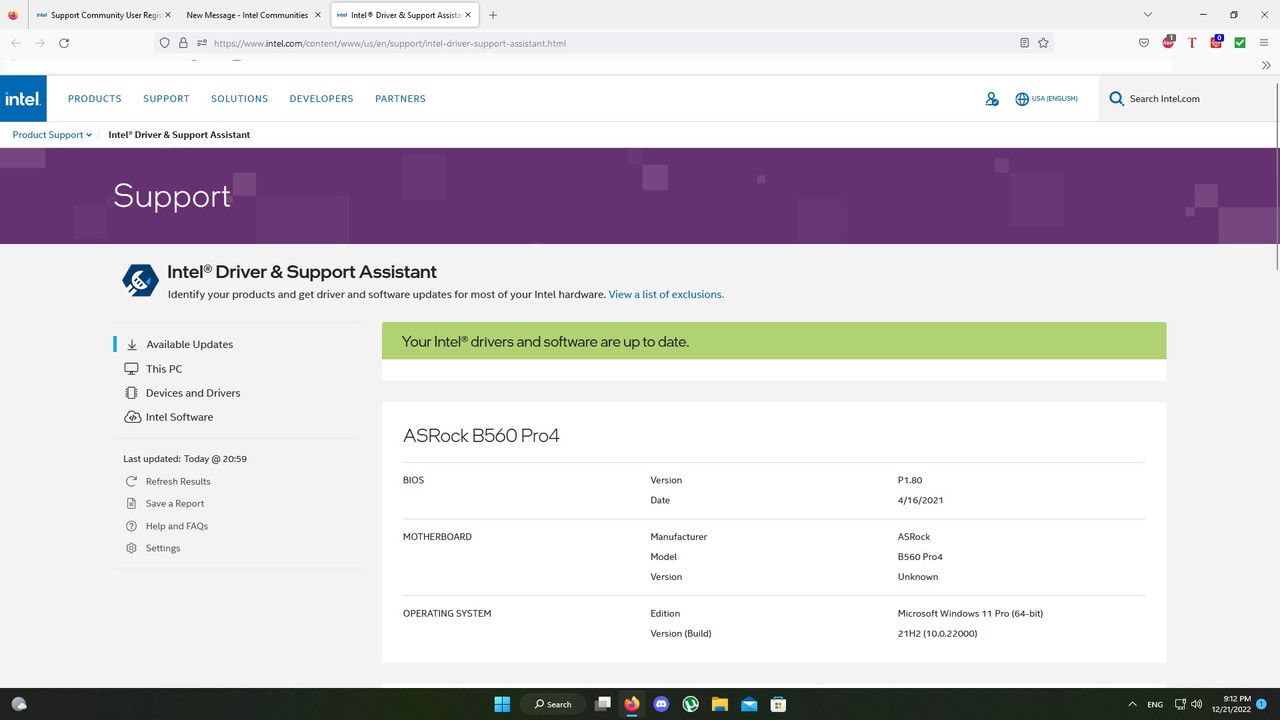Open the SUPPORT menu
The width and height of the screenshot is (1280, 720).
(x=166, y=99)
